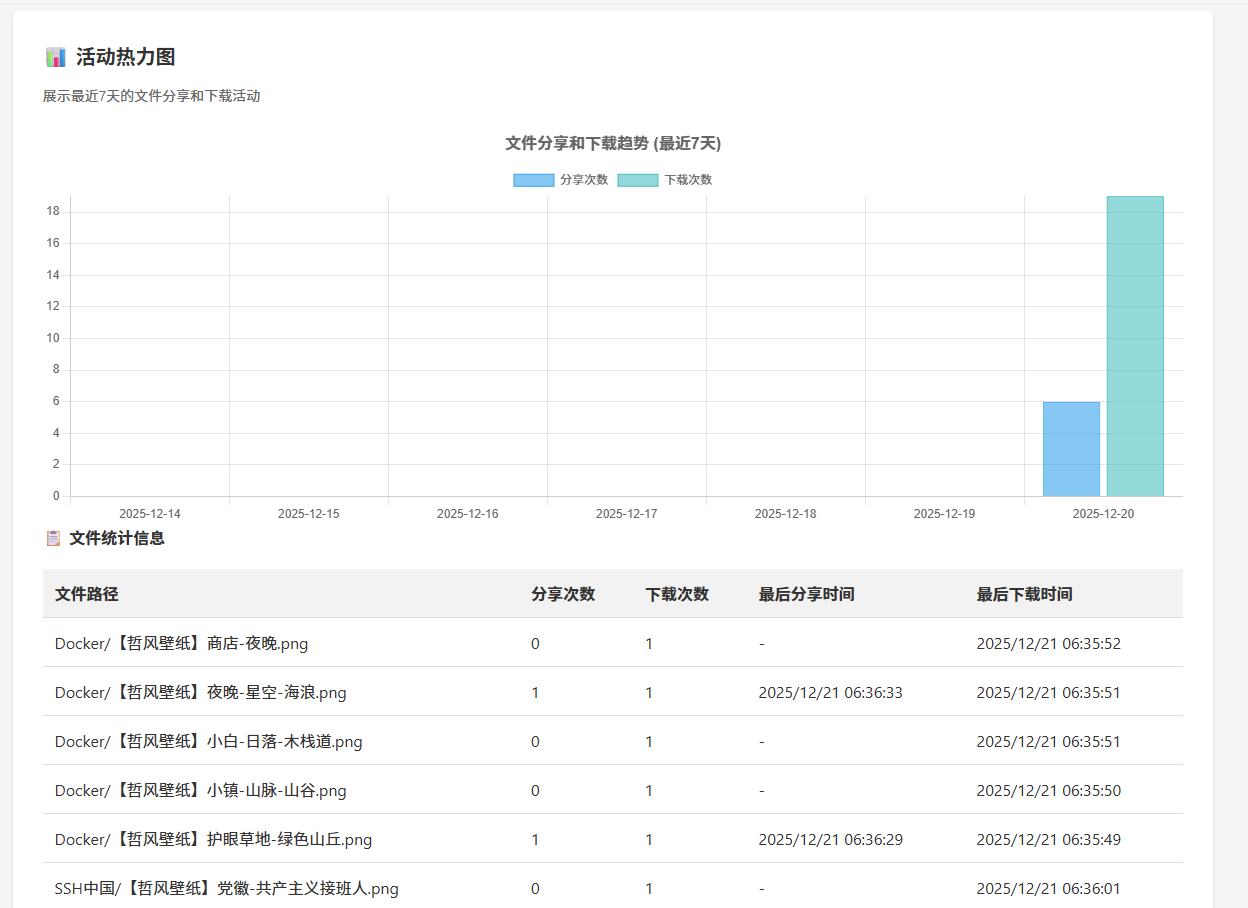Click the blue share bar for 2025-12-20
Viewport: 1248px width, 908px height.
tap(1071, 449)
